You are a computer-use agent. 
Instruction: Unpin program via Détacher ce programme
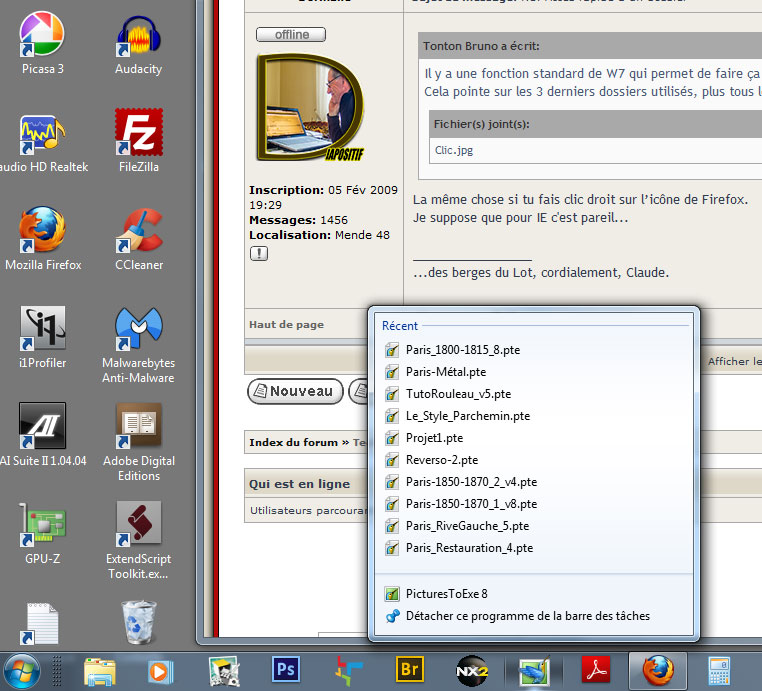[527, 616]
